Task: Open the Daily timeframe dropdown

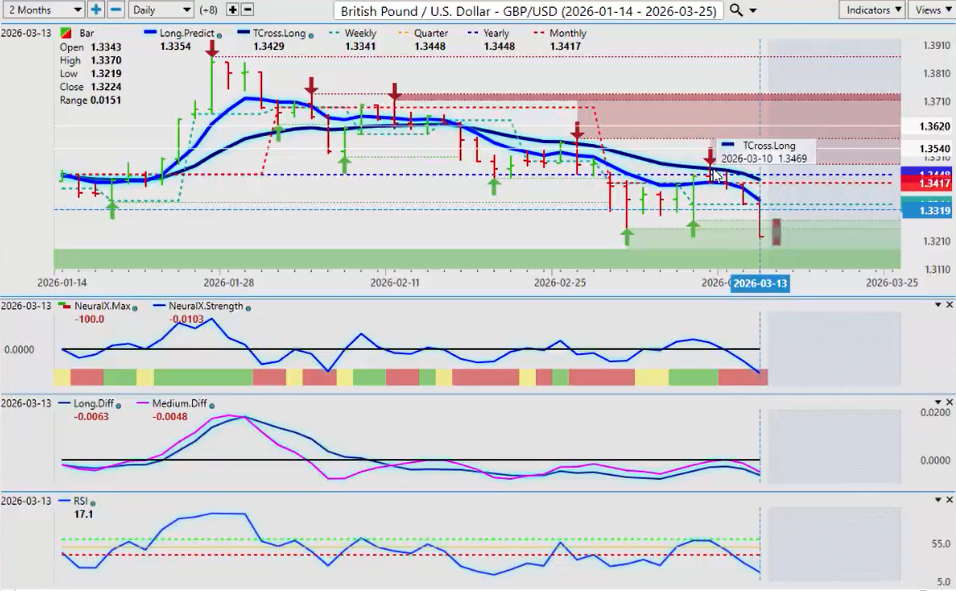Action: [x=160, y=9]
